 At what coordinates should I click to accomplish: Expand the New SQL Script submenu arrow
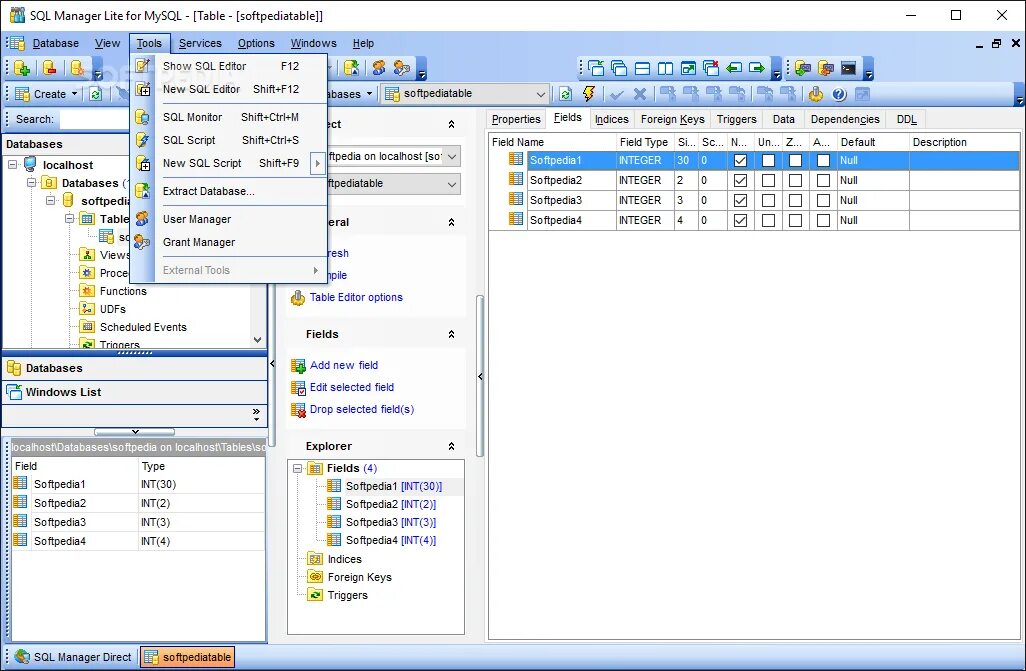pos(317,163)
